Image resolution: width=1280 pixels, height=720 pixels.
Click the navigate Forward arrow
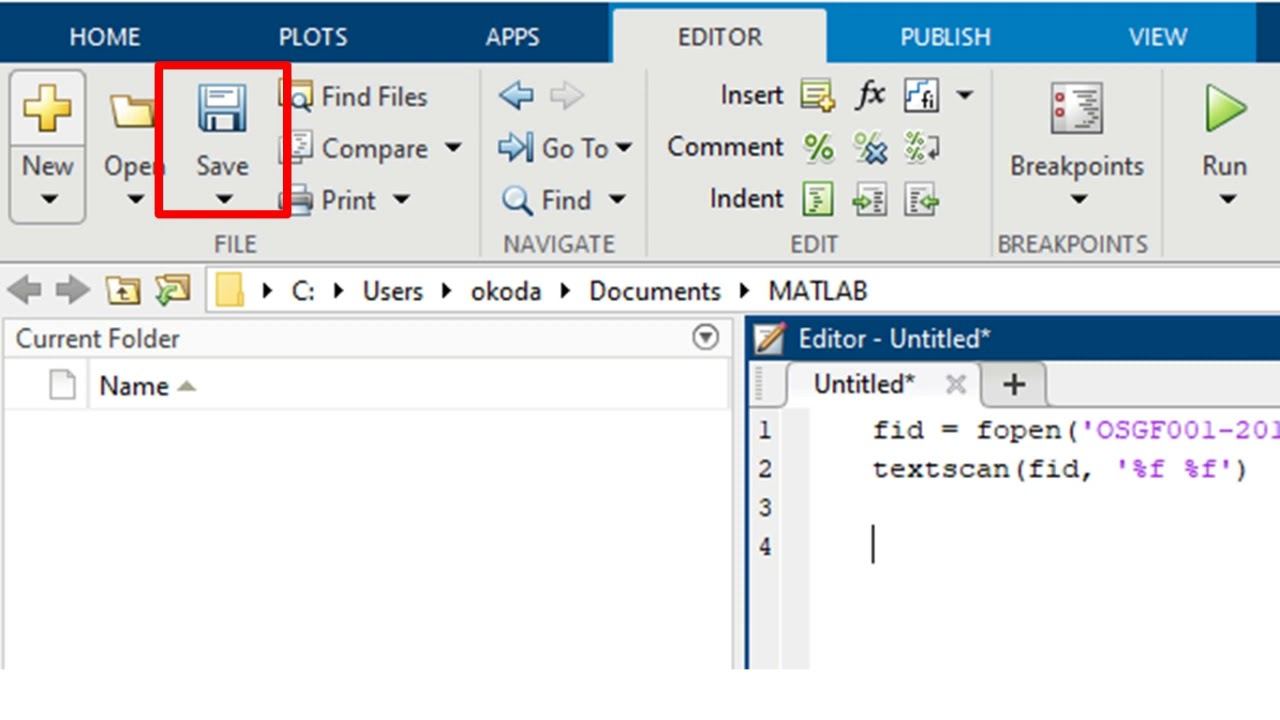tap(567, 96)
